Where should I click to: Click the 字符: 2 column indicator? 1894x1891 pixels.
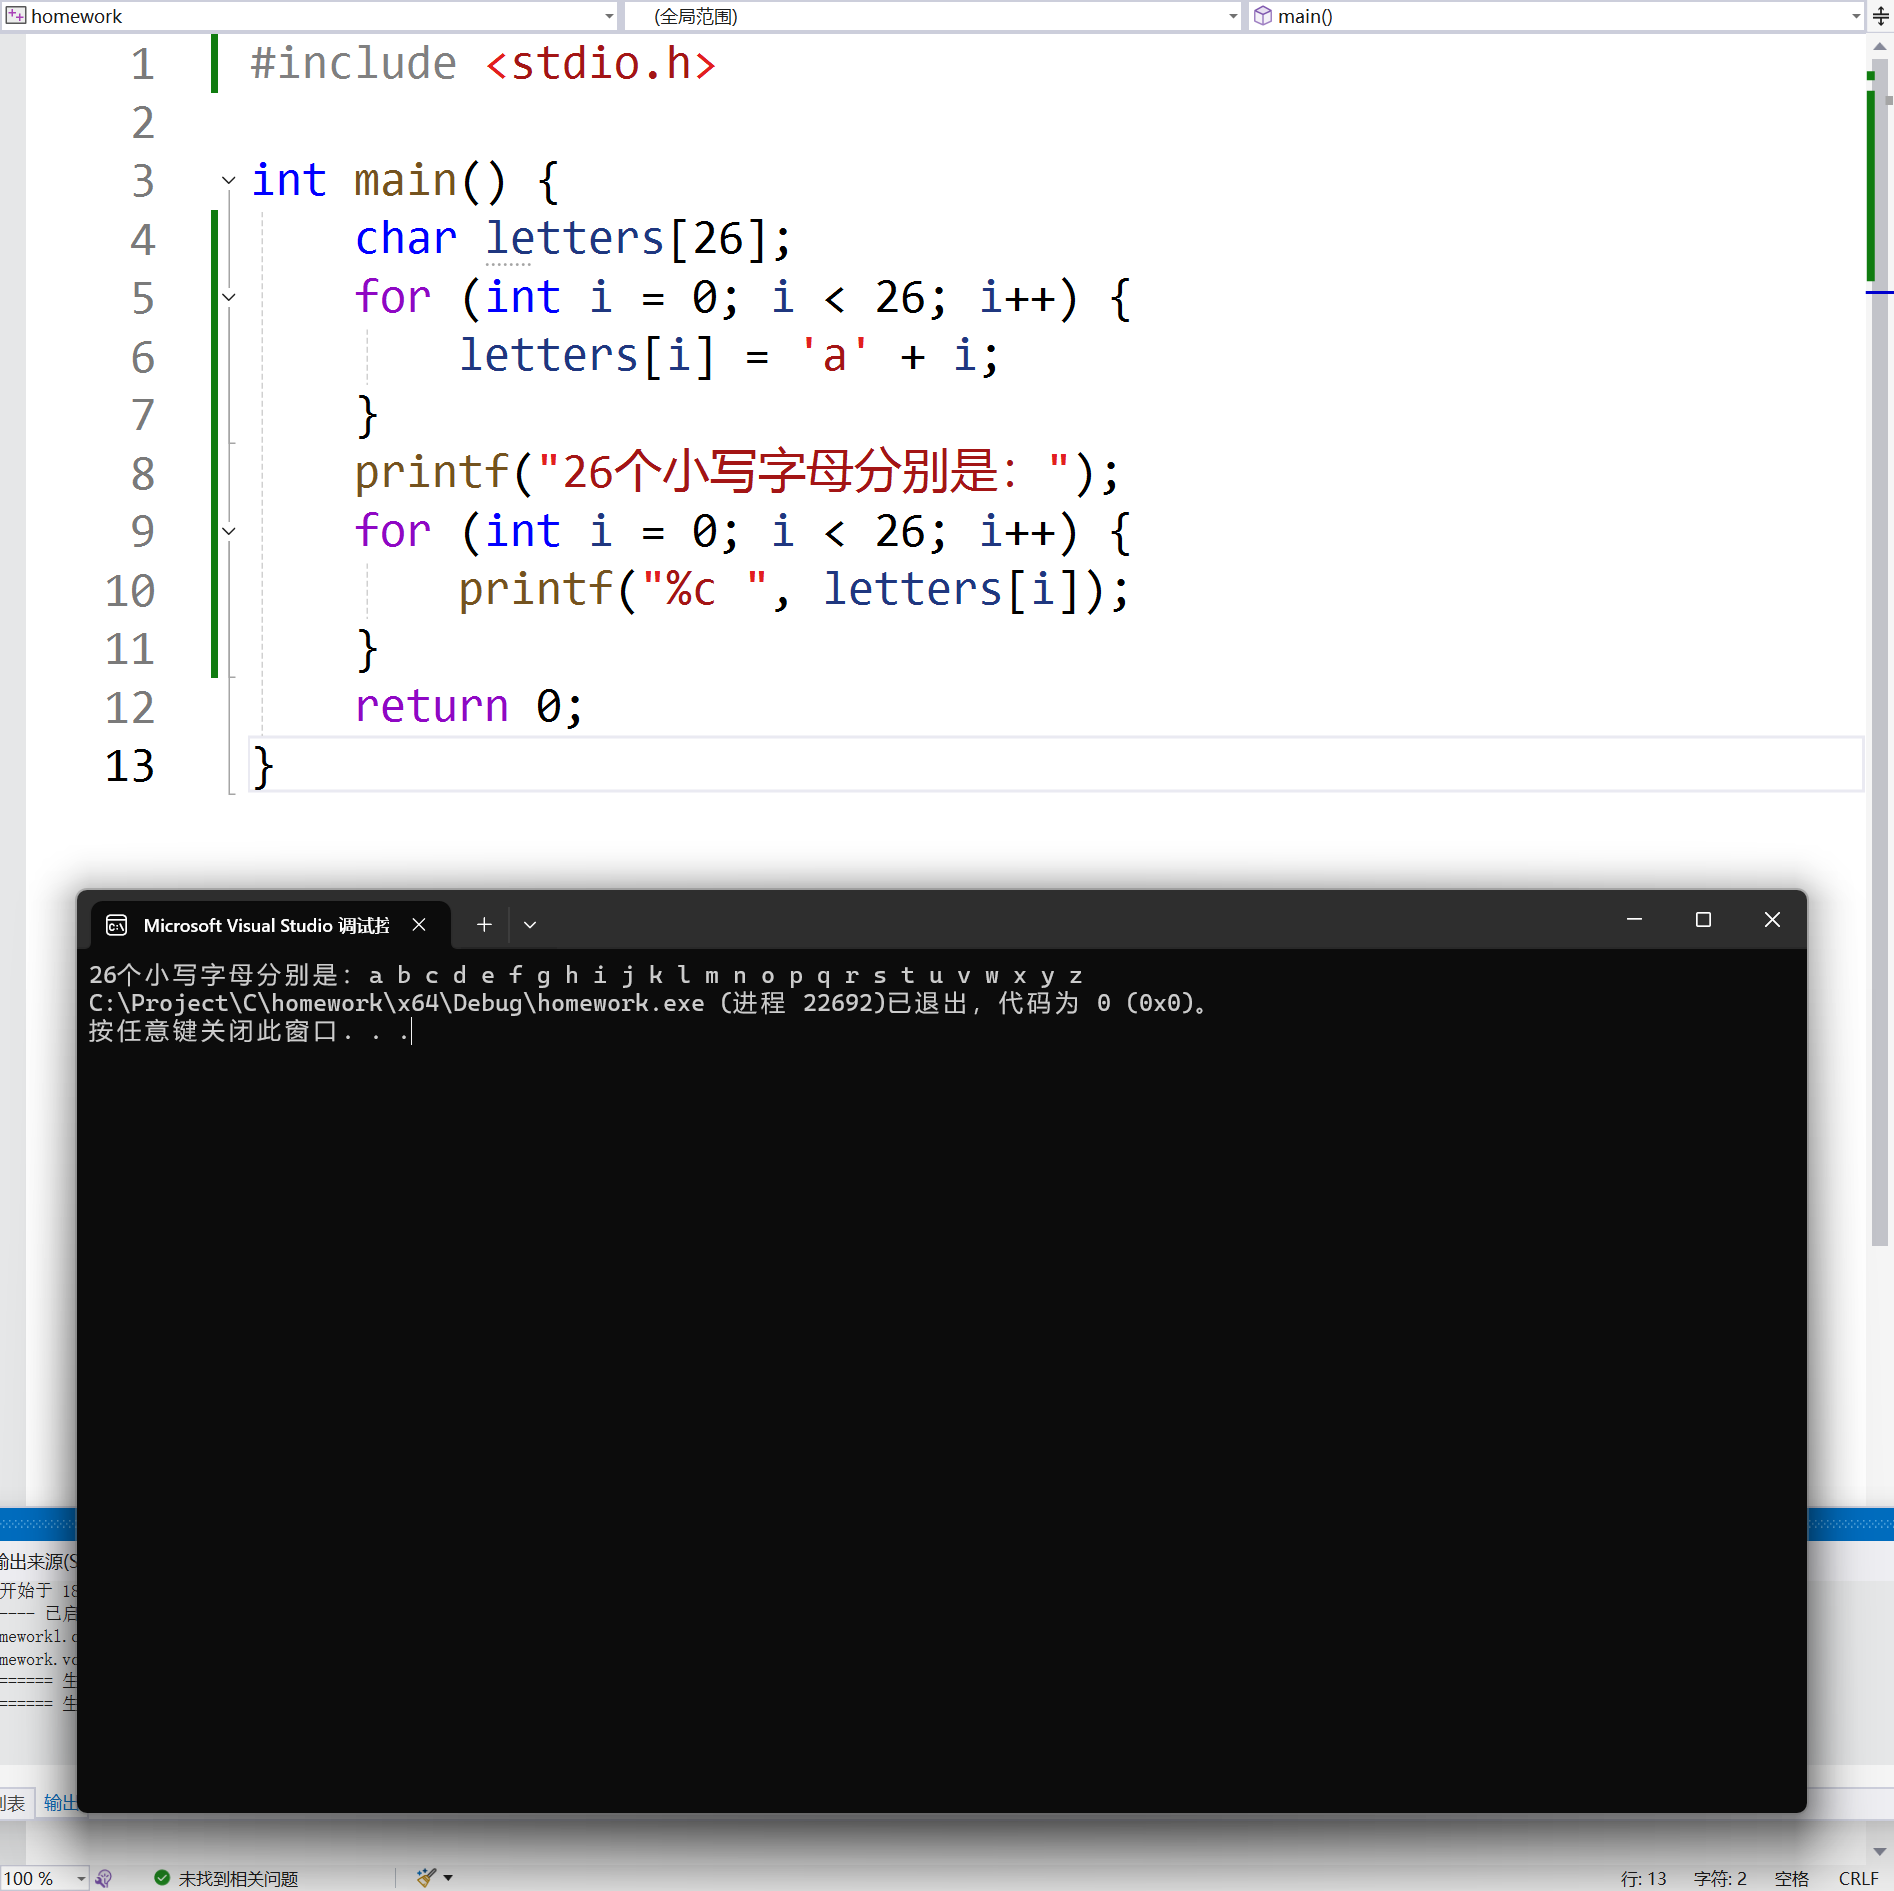(x=1720, y=1879)
